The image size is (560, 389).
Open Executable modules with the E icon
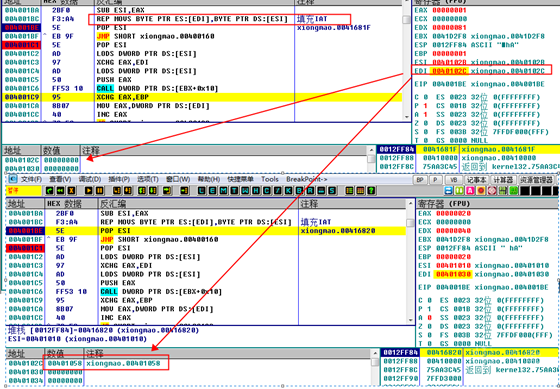212,191
